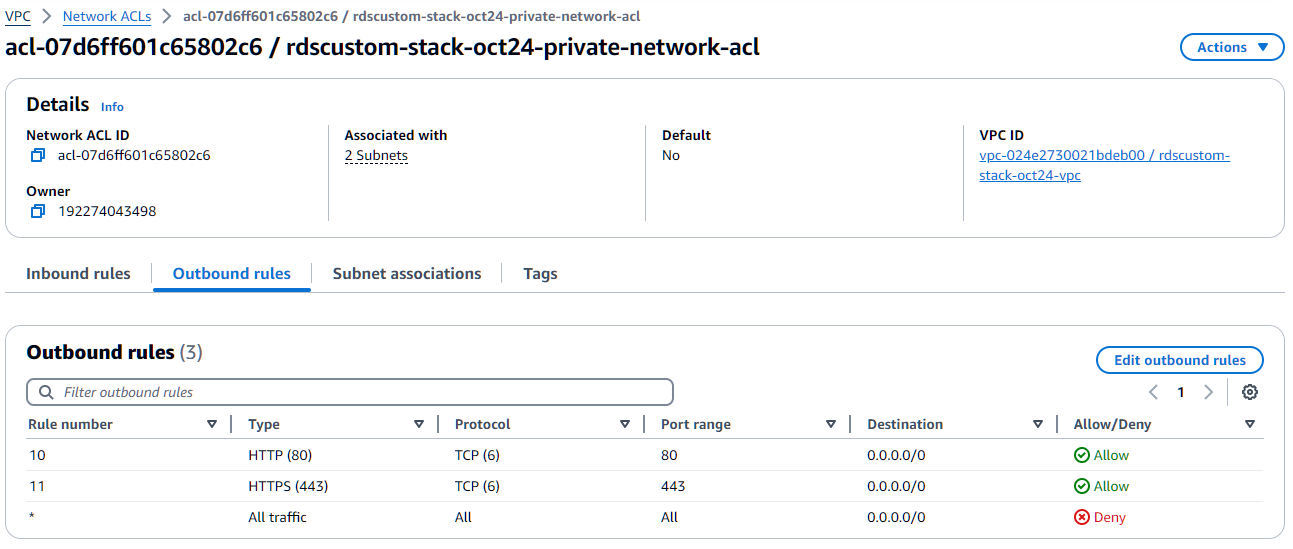Screen dimensions: 1293x549
Task: Sort rules by Allow/Deny arrow
Action: [1250, 424]
